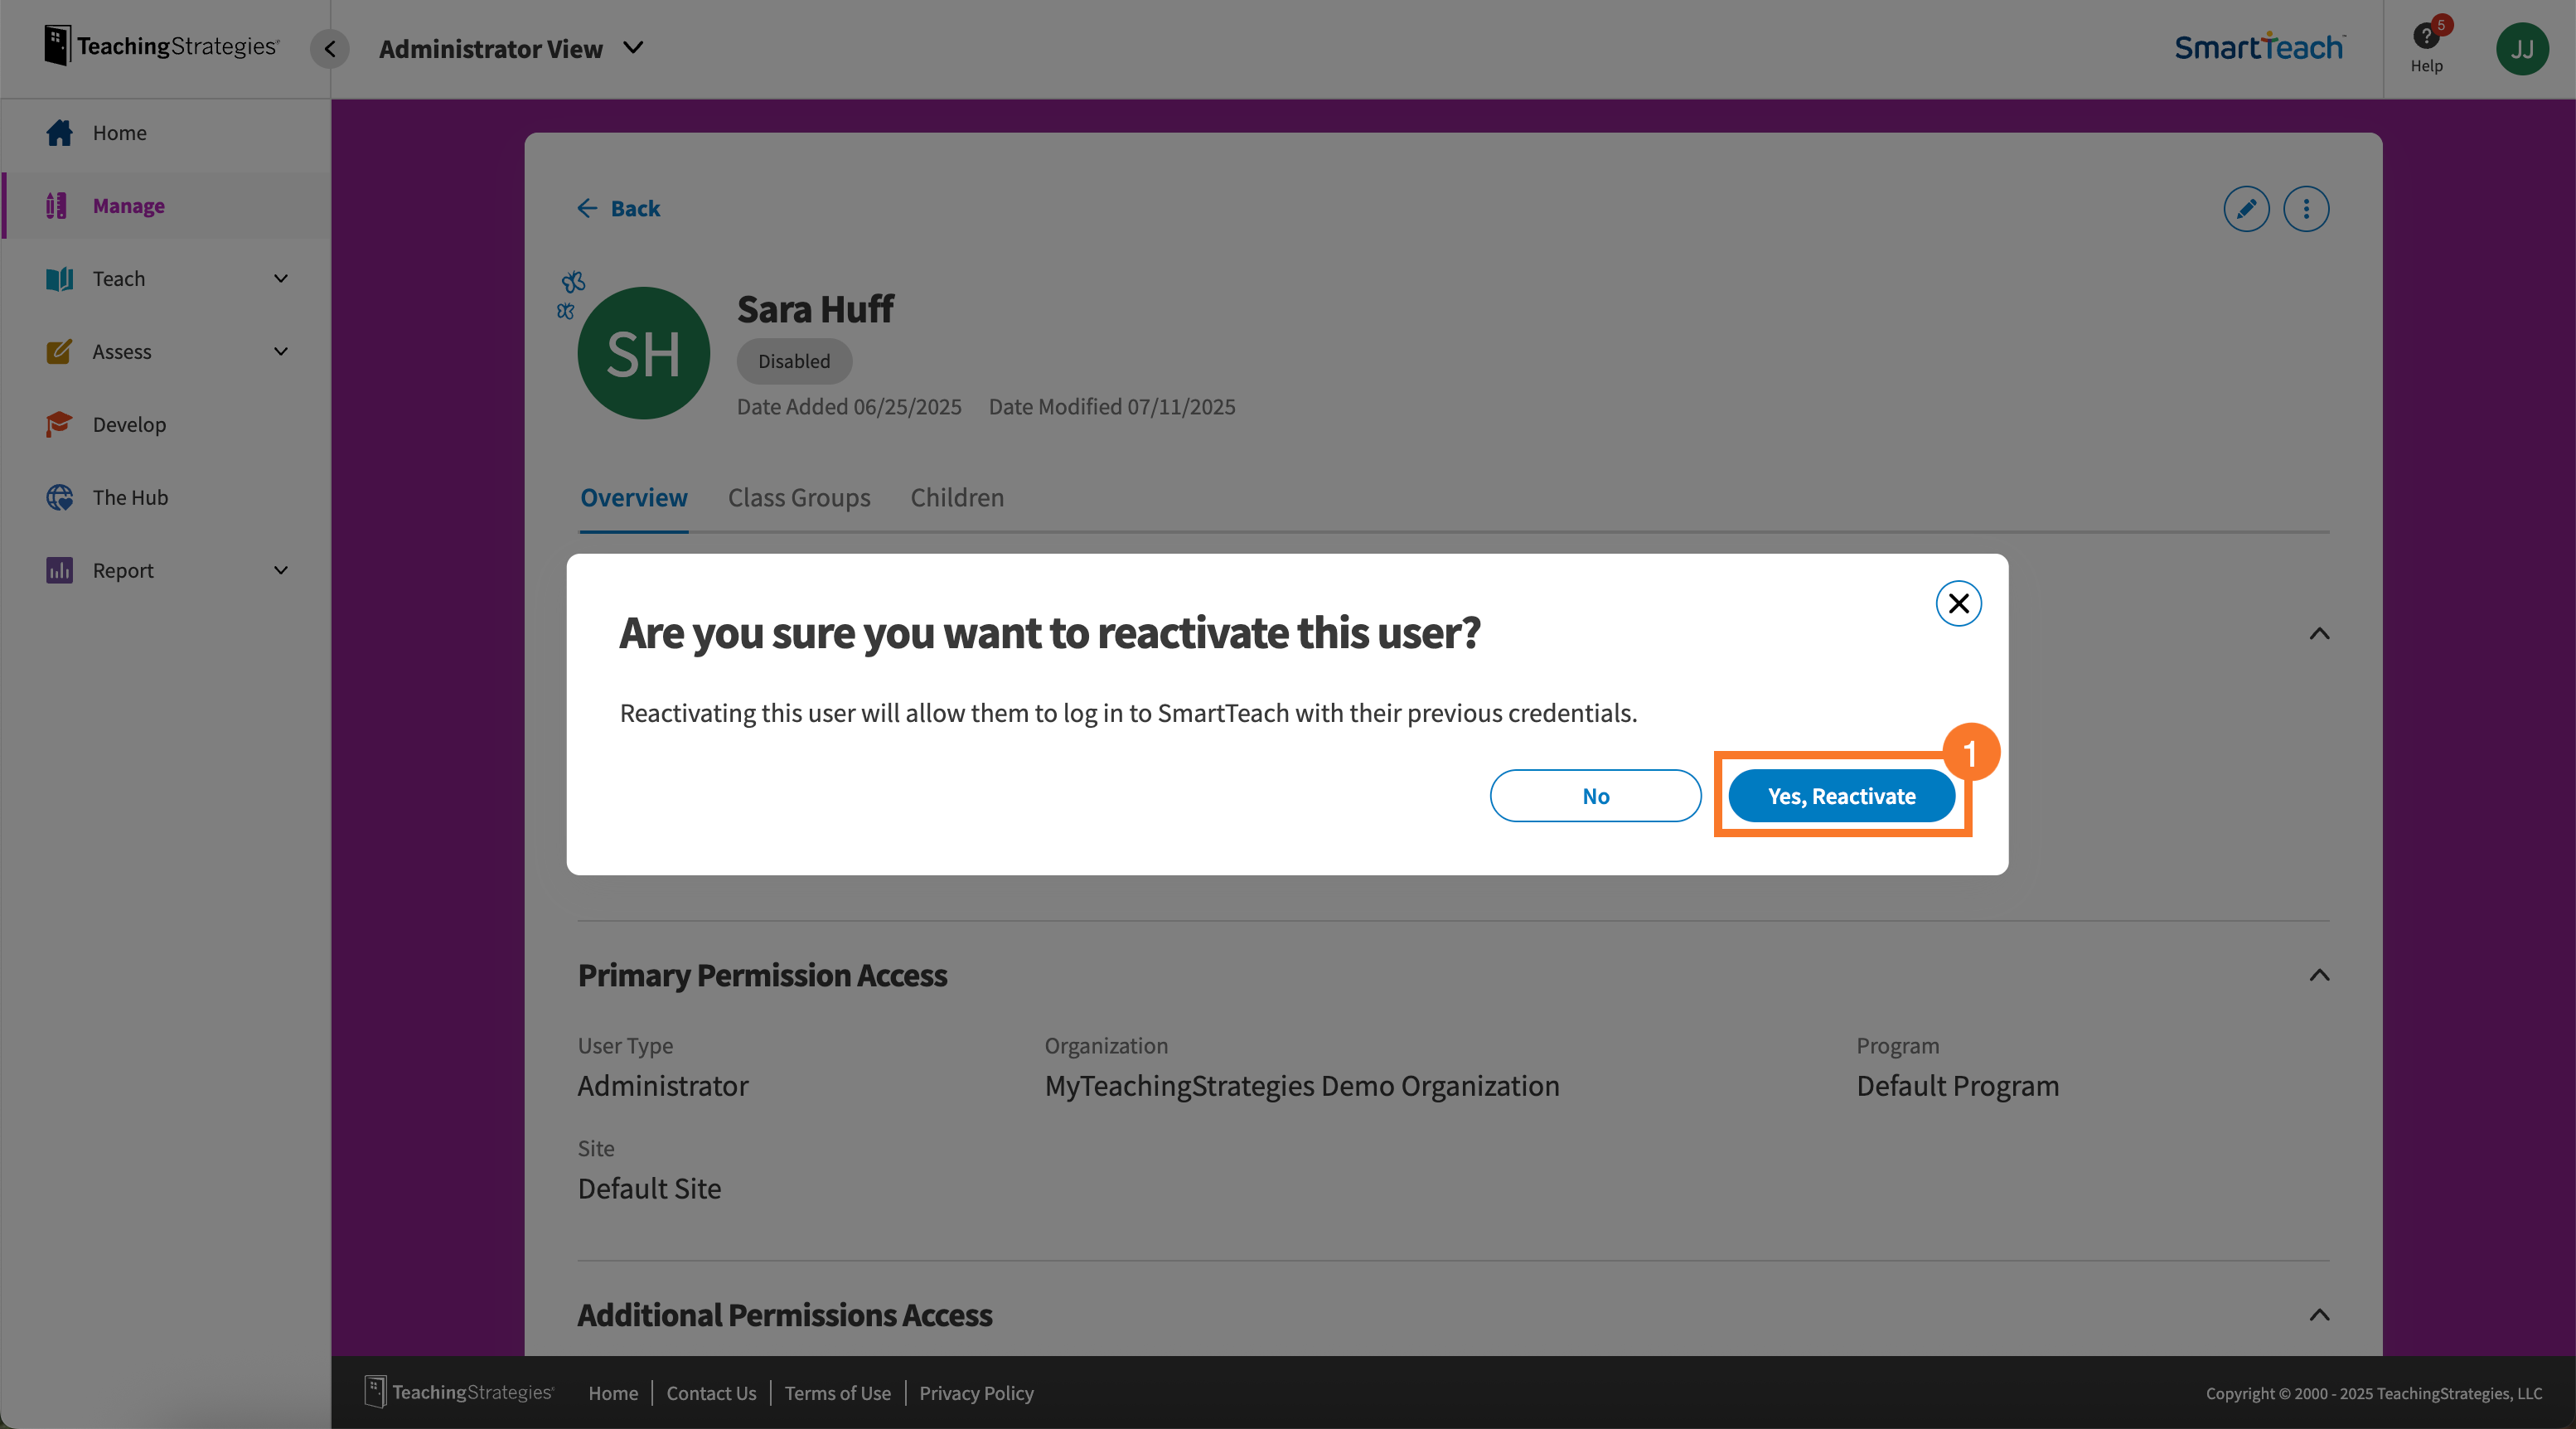Open the Privacy Policy link
The height and width of the screenshot is (1429, 2576).
pyautogui.click(x=976, y=1392)
